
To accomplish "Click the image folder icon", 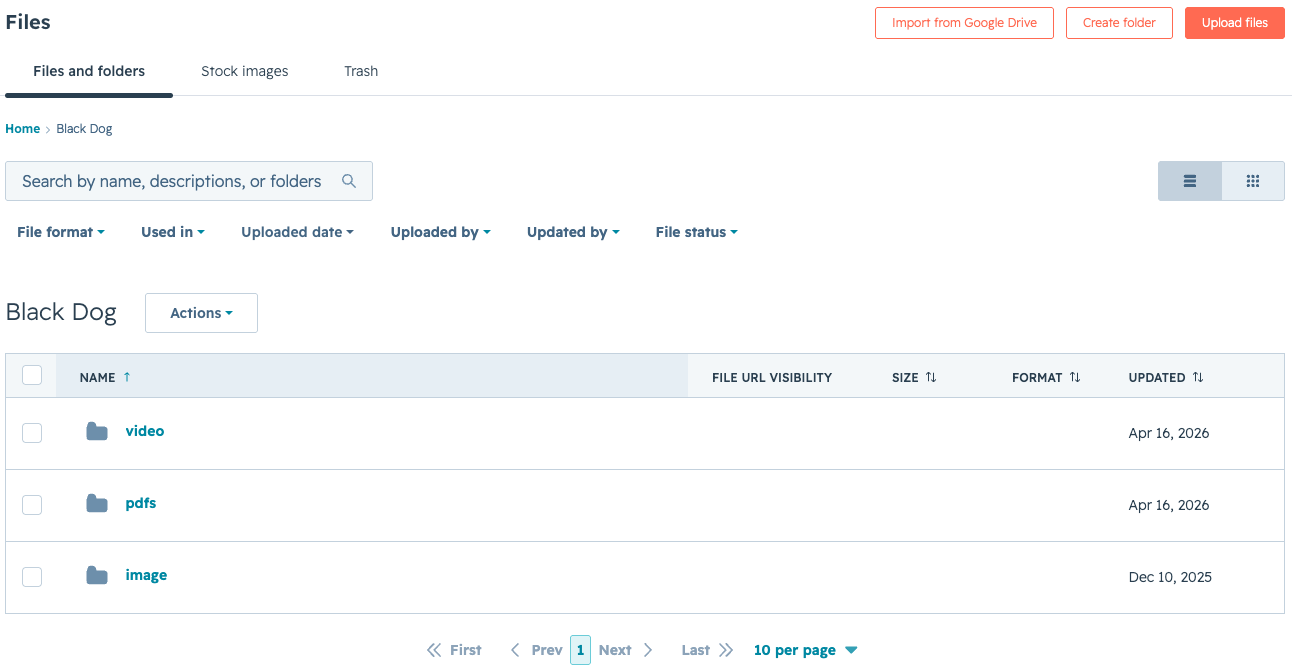I will coord(97,576).
